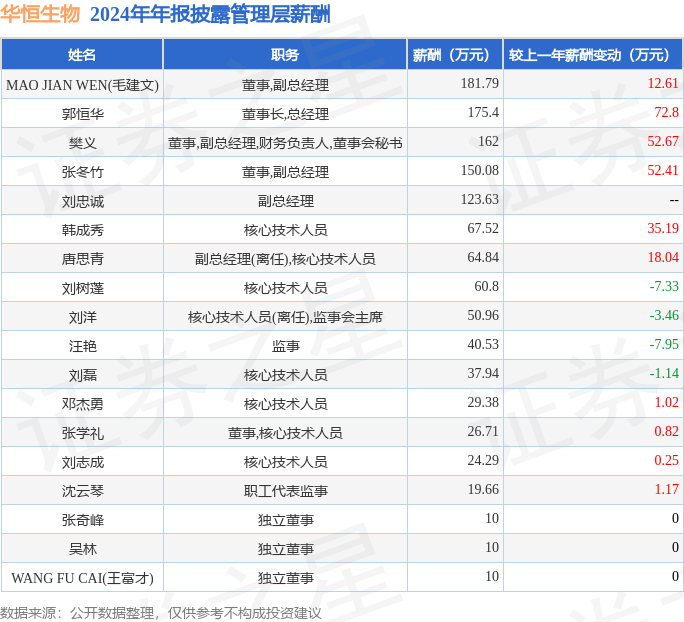This screenshot has height=622, width=684.
Task: Click the name WANG FU CAI(王富才)
Action: tap(82, 578)
